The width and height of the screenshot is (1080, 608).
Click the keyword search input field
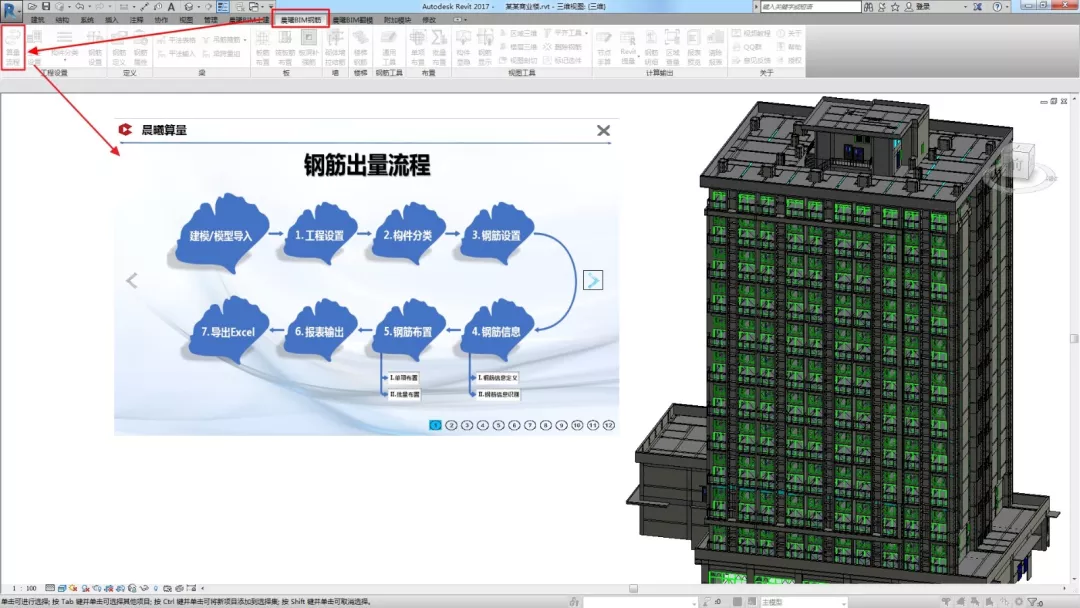(x=808, y=7)
